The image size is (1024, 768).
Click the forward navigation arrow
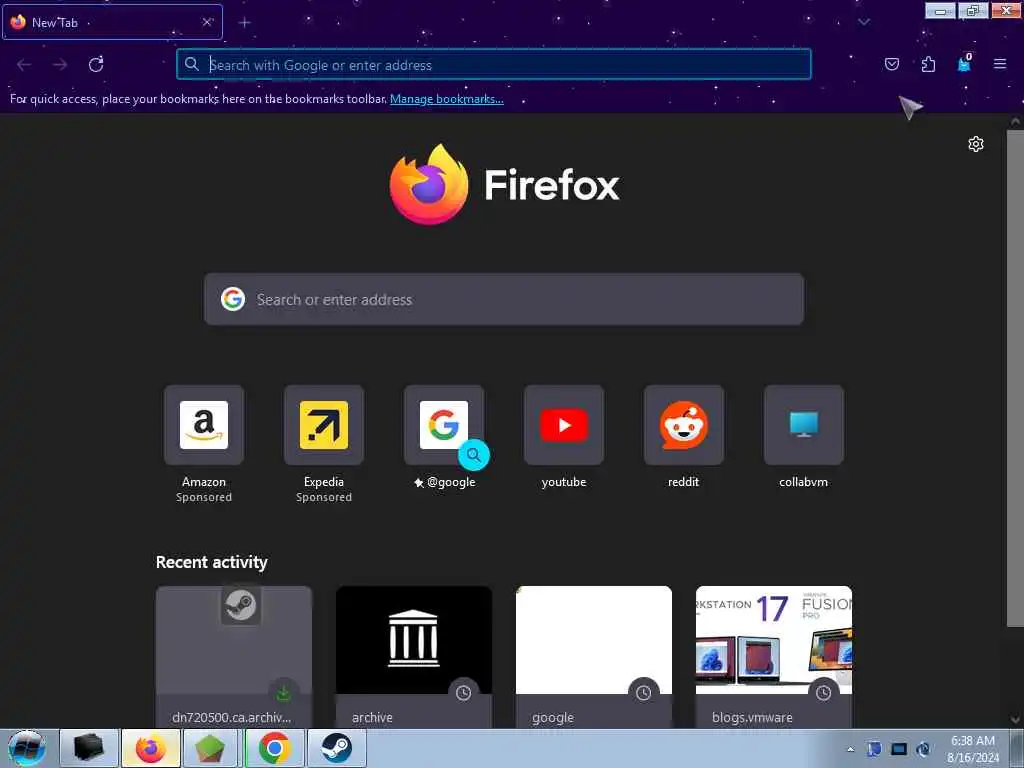point(60,64)
